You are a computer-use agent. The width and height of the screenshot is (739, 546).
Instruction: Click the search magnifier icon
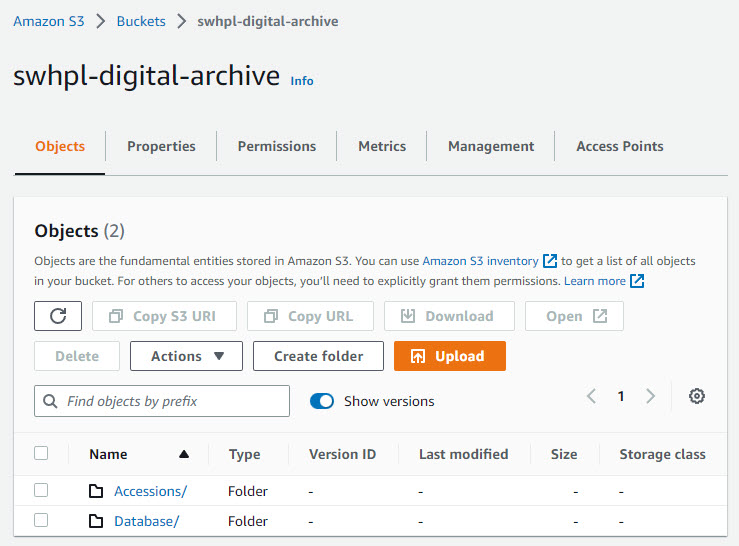[x=50, y=401]
